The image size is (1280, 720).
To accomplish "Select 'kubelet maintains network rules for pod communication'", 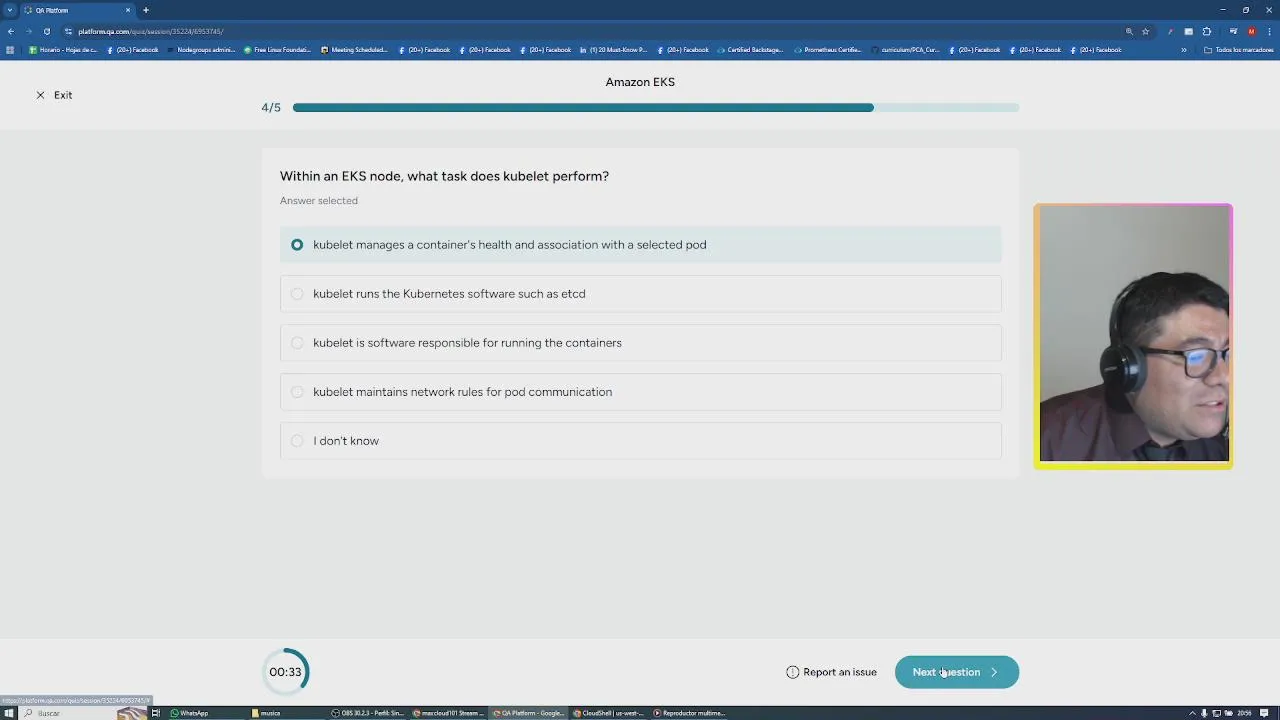I will coord(640,392).
